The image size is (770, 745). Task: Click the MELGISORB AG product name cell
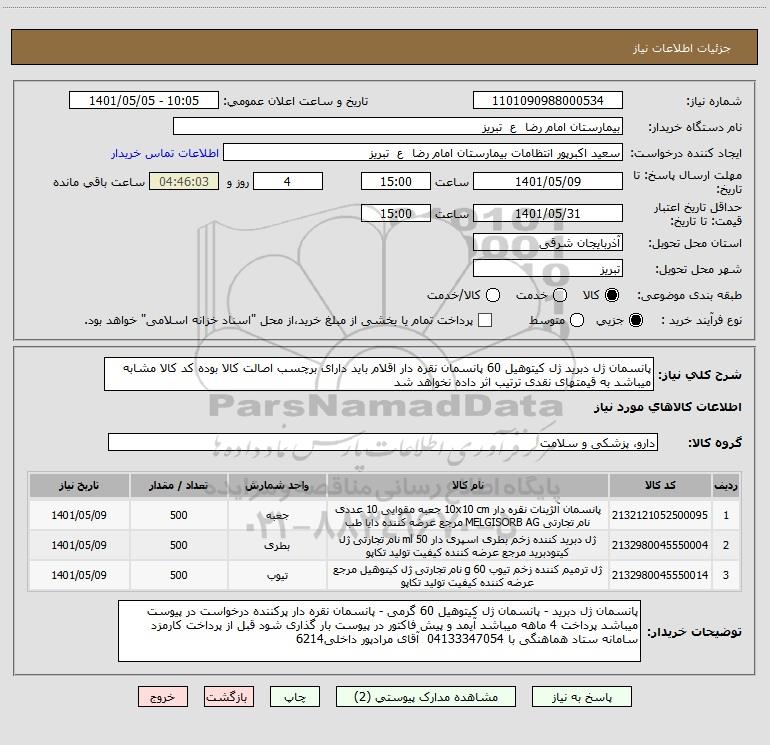[x=468, y=516]
